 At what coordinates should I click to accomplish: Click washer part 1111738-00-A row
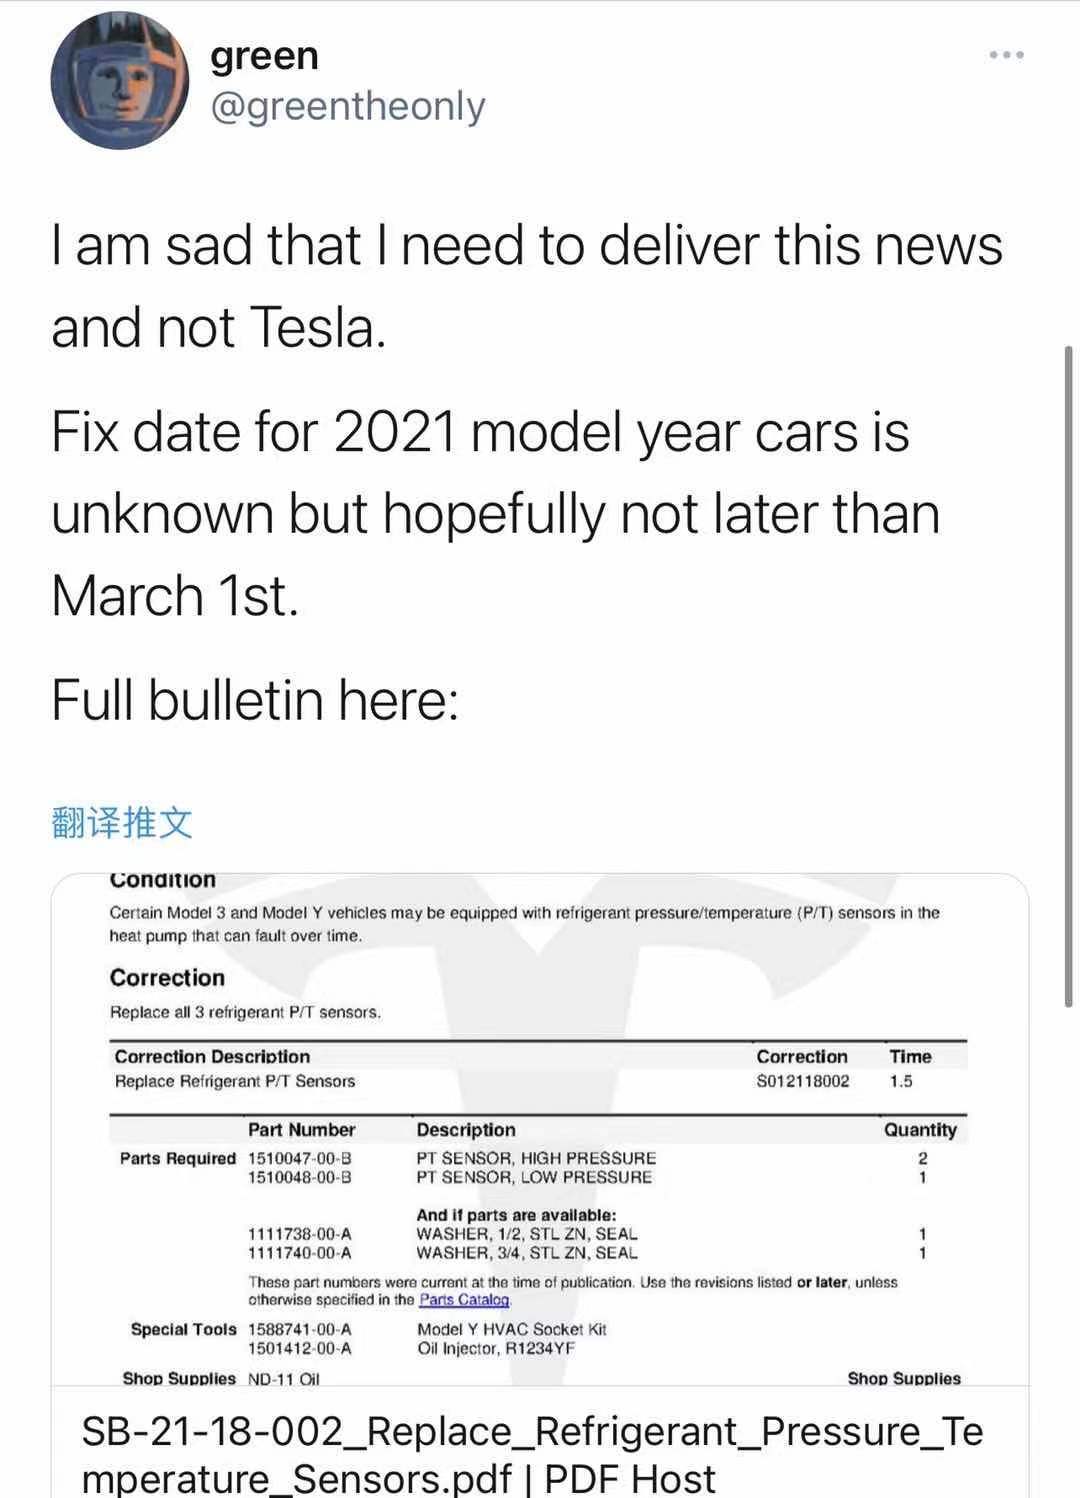click(x=299, y=1234)
